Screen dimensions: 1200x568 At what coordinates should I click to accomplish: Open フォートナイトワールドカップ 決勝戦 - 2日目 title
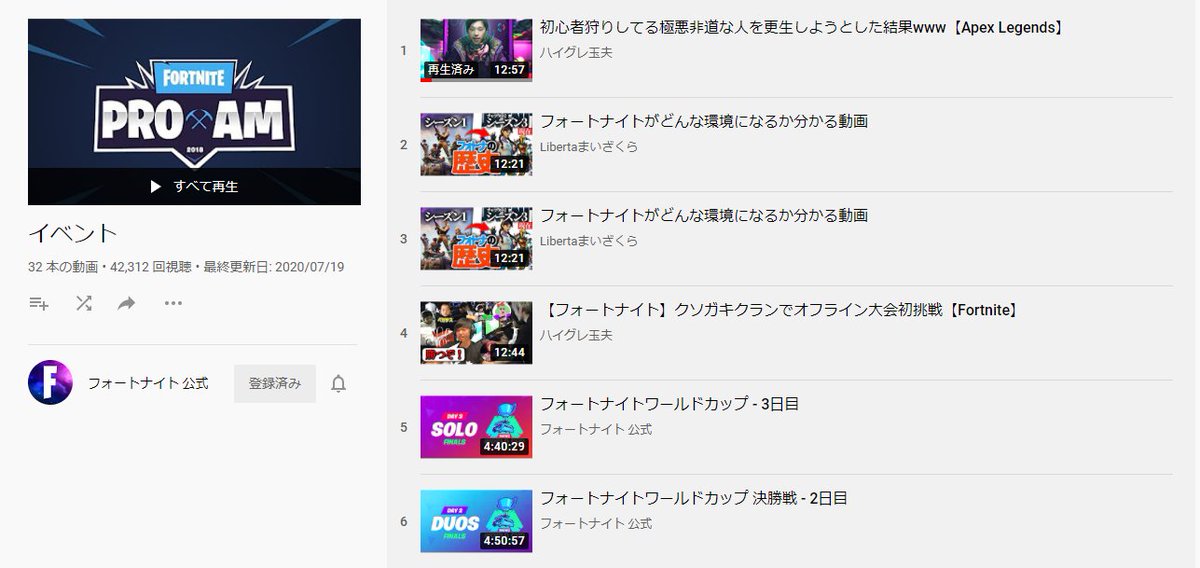(694, 498)
